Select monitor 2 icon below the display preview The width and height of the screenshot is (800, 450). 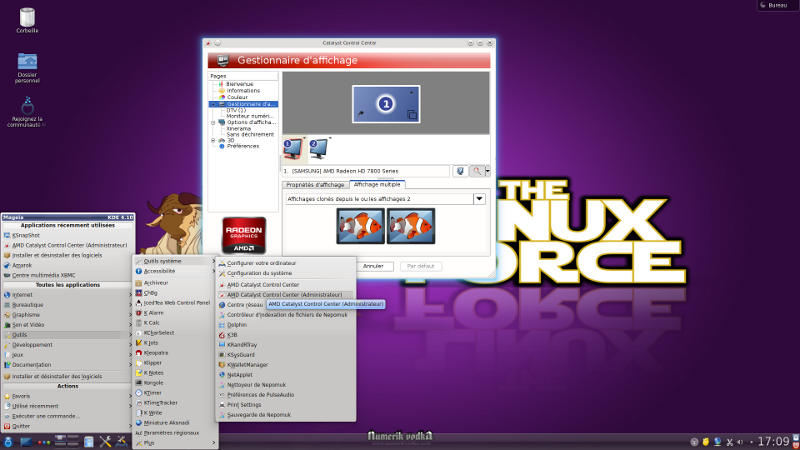pos(320,148)
